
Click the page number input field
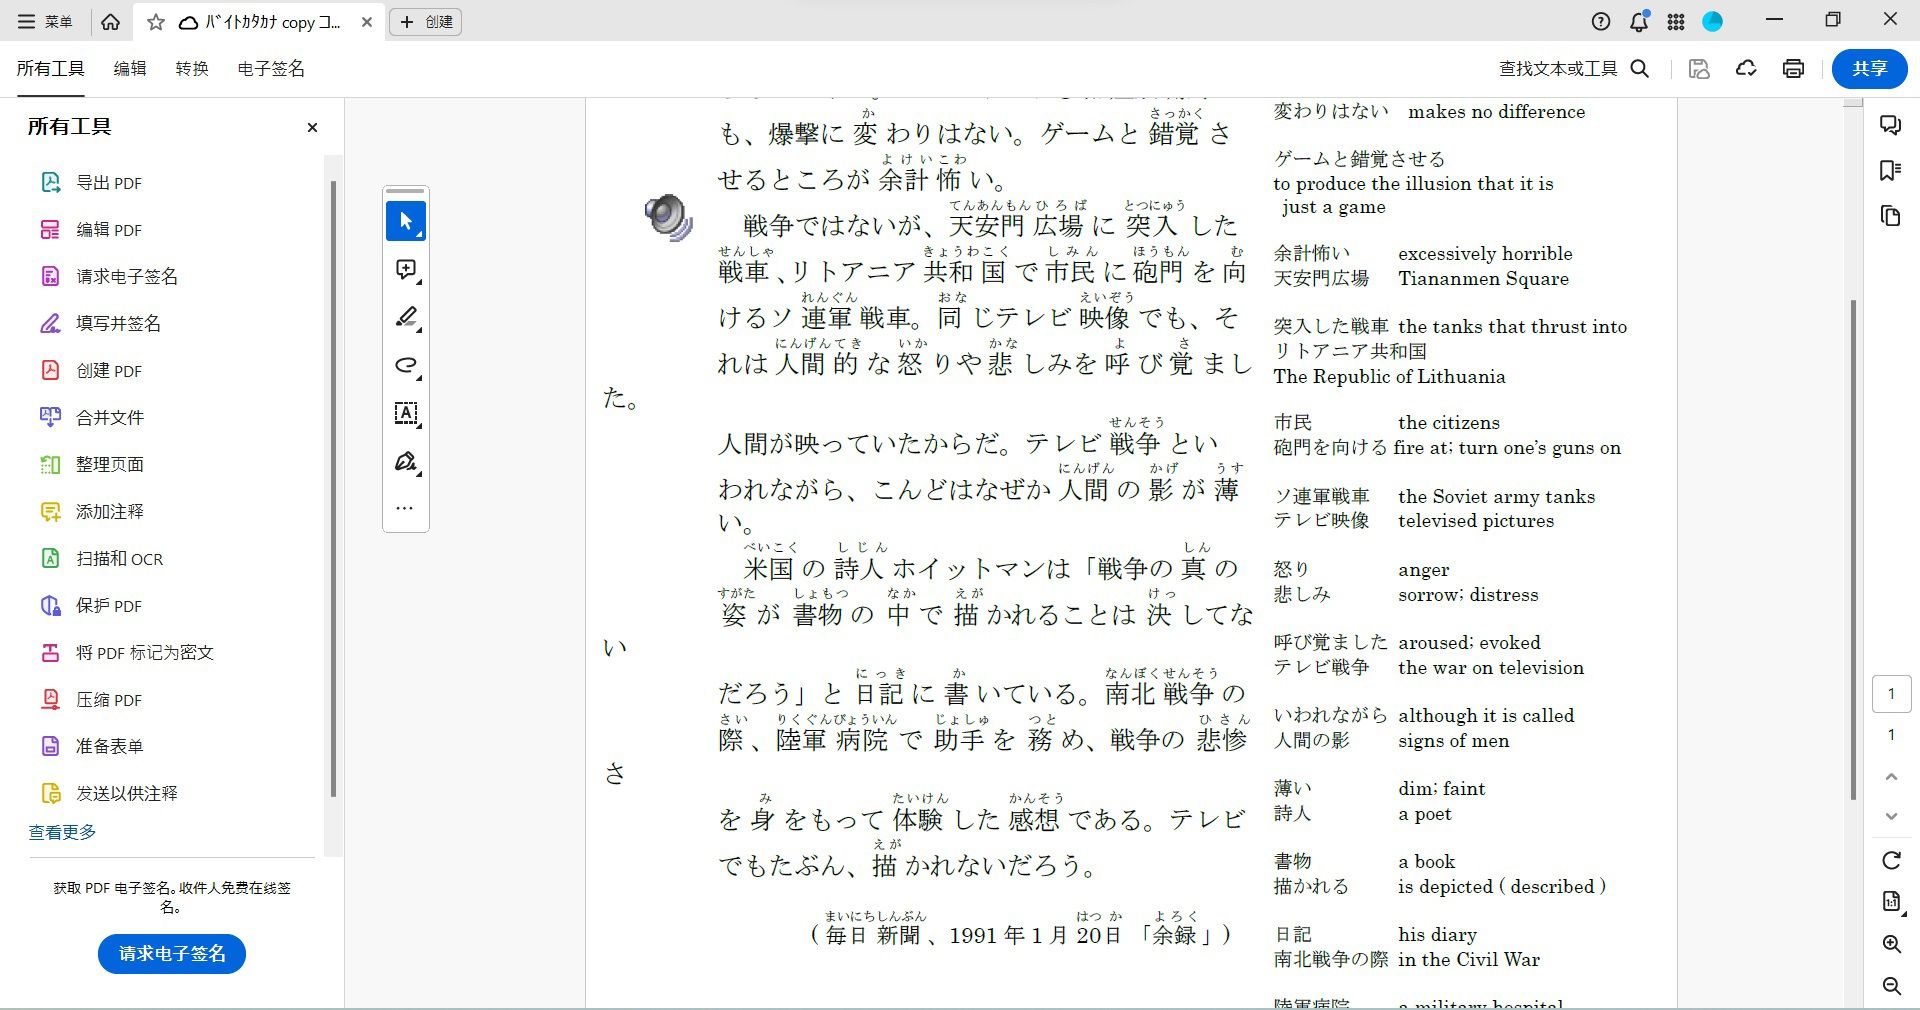(x=1888, y=693)
